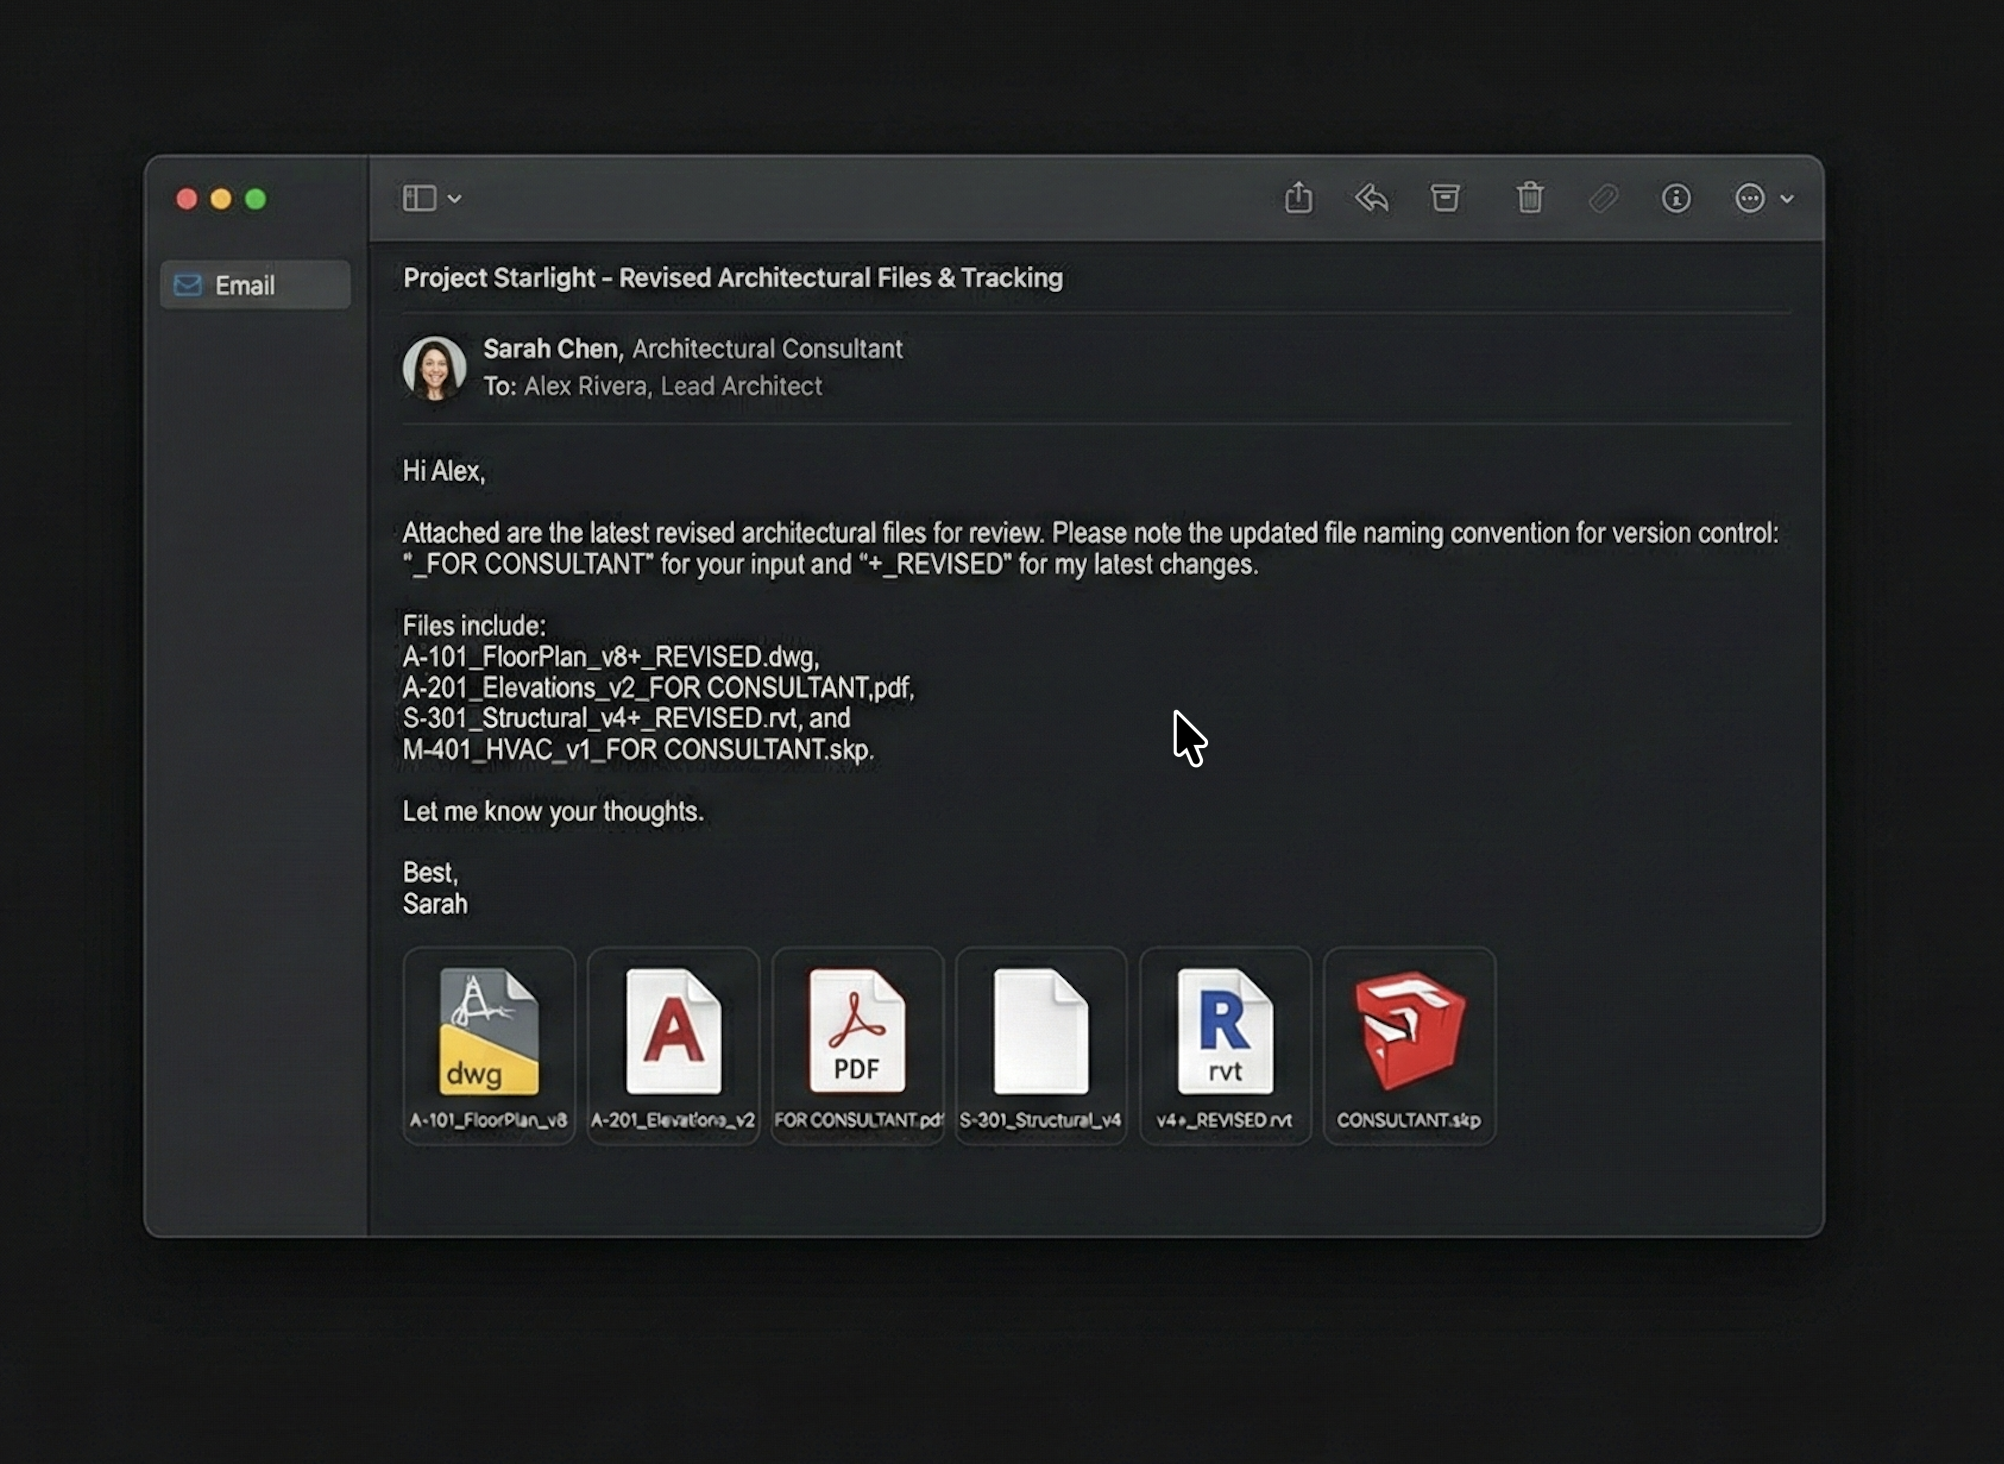This screenshot has width=2004, height=1464.
Task: Toggle the sidebar layout icon
Action: pyautogui.click(x=419, y=198)
